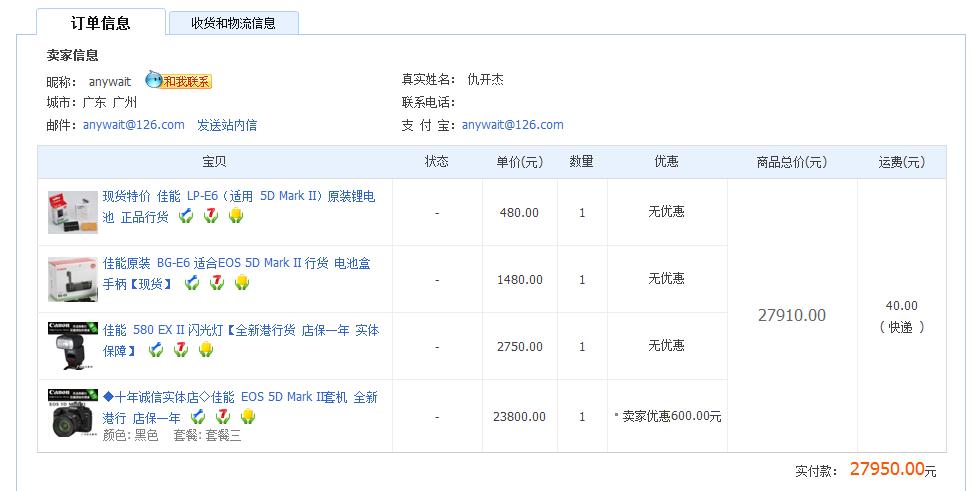Click the unit price 2750.00
972x491 pixels.
click(x=519, y=347)
